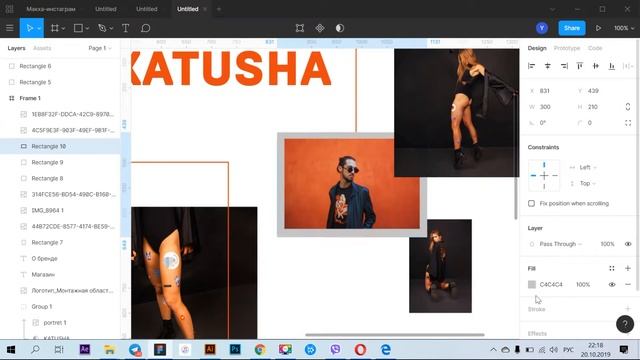Click the X position field 831
The width and height of the screenshot is (640, 360).
(544, 91)
